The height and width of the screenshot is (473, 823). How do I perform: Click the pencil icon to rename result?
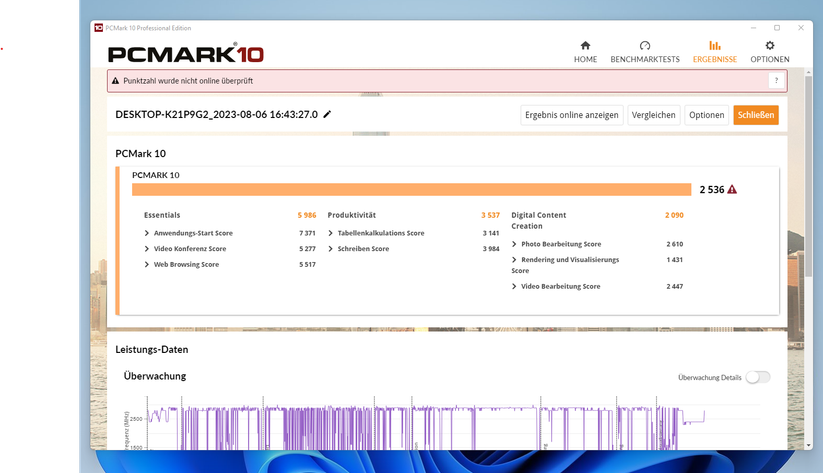coord(327,114)
